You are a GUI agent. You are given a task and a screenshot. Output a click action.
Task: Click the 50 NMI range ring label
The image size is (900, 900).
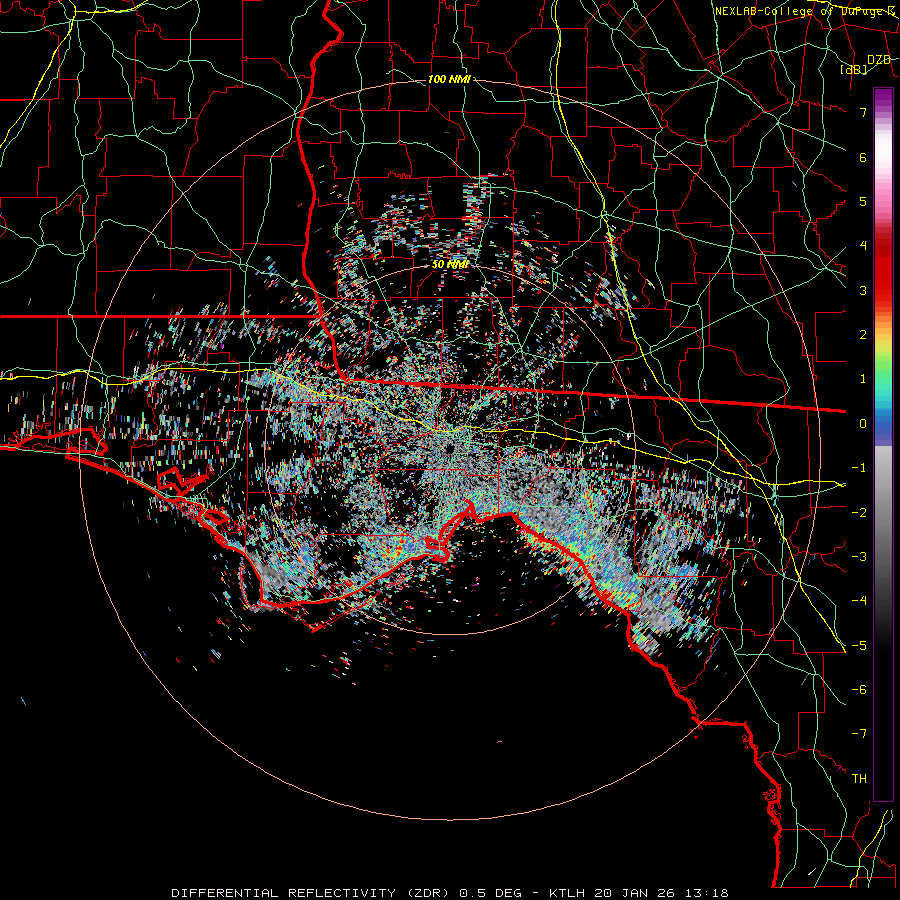(450, 265)
